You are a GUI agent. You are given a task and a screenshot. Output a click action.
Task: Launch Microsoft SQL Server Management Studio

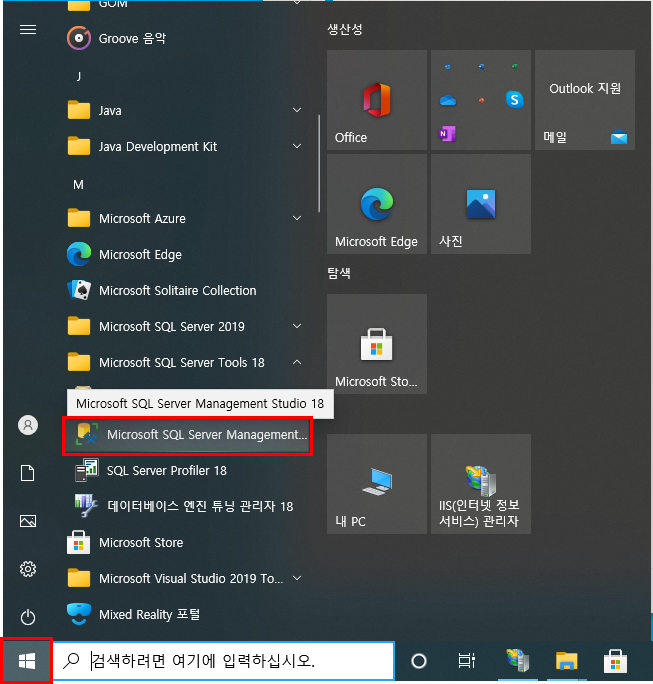pos(188,435)
